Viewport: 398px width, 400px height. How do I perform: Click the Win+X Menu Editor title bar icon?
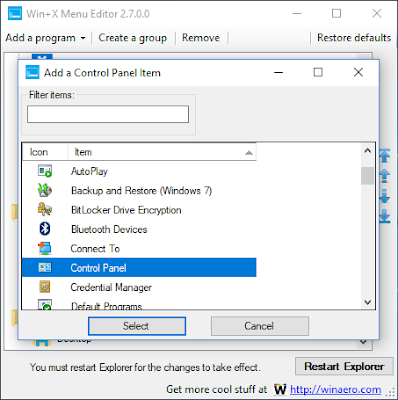click(15, 14)
